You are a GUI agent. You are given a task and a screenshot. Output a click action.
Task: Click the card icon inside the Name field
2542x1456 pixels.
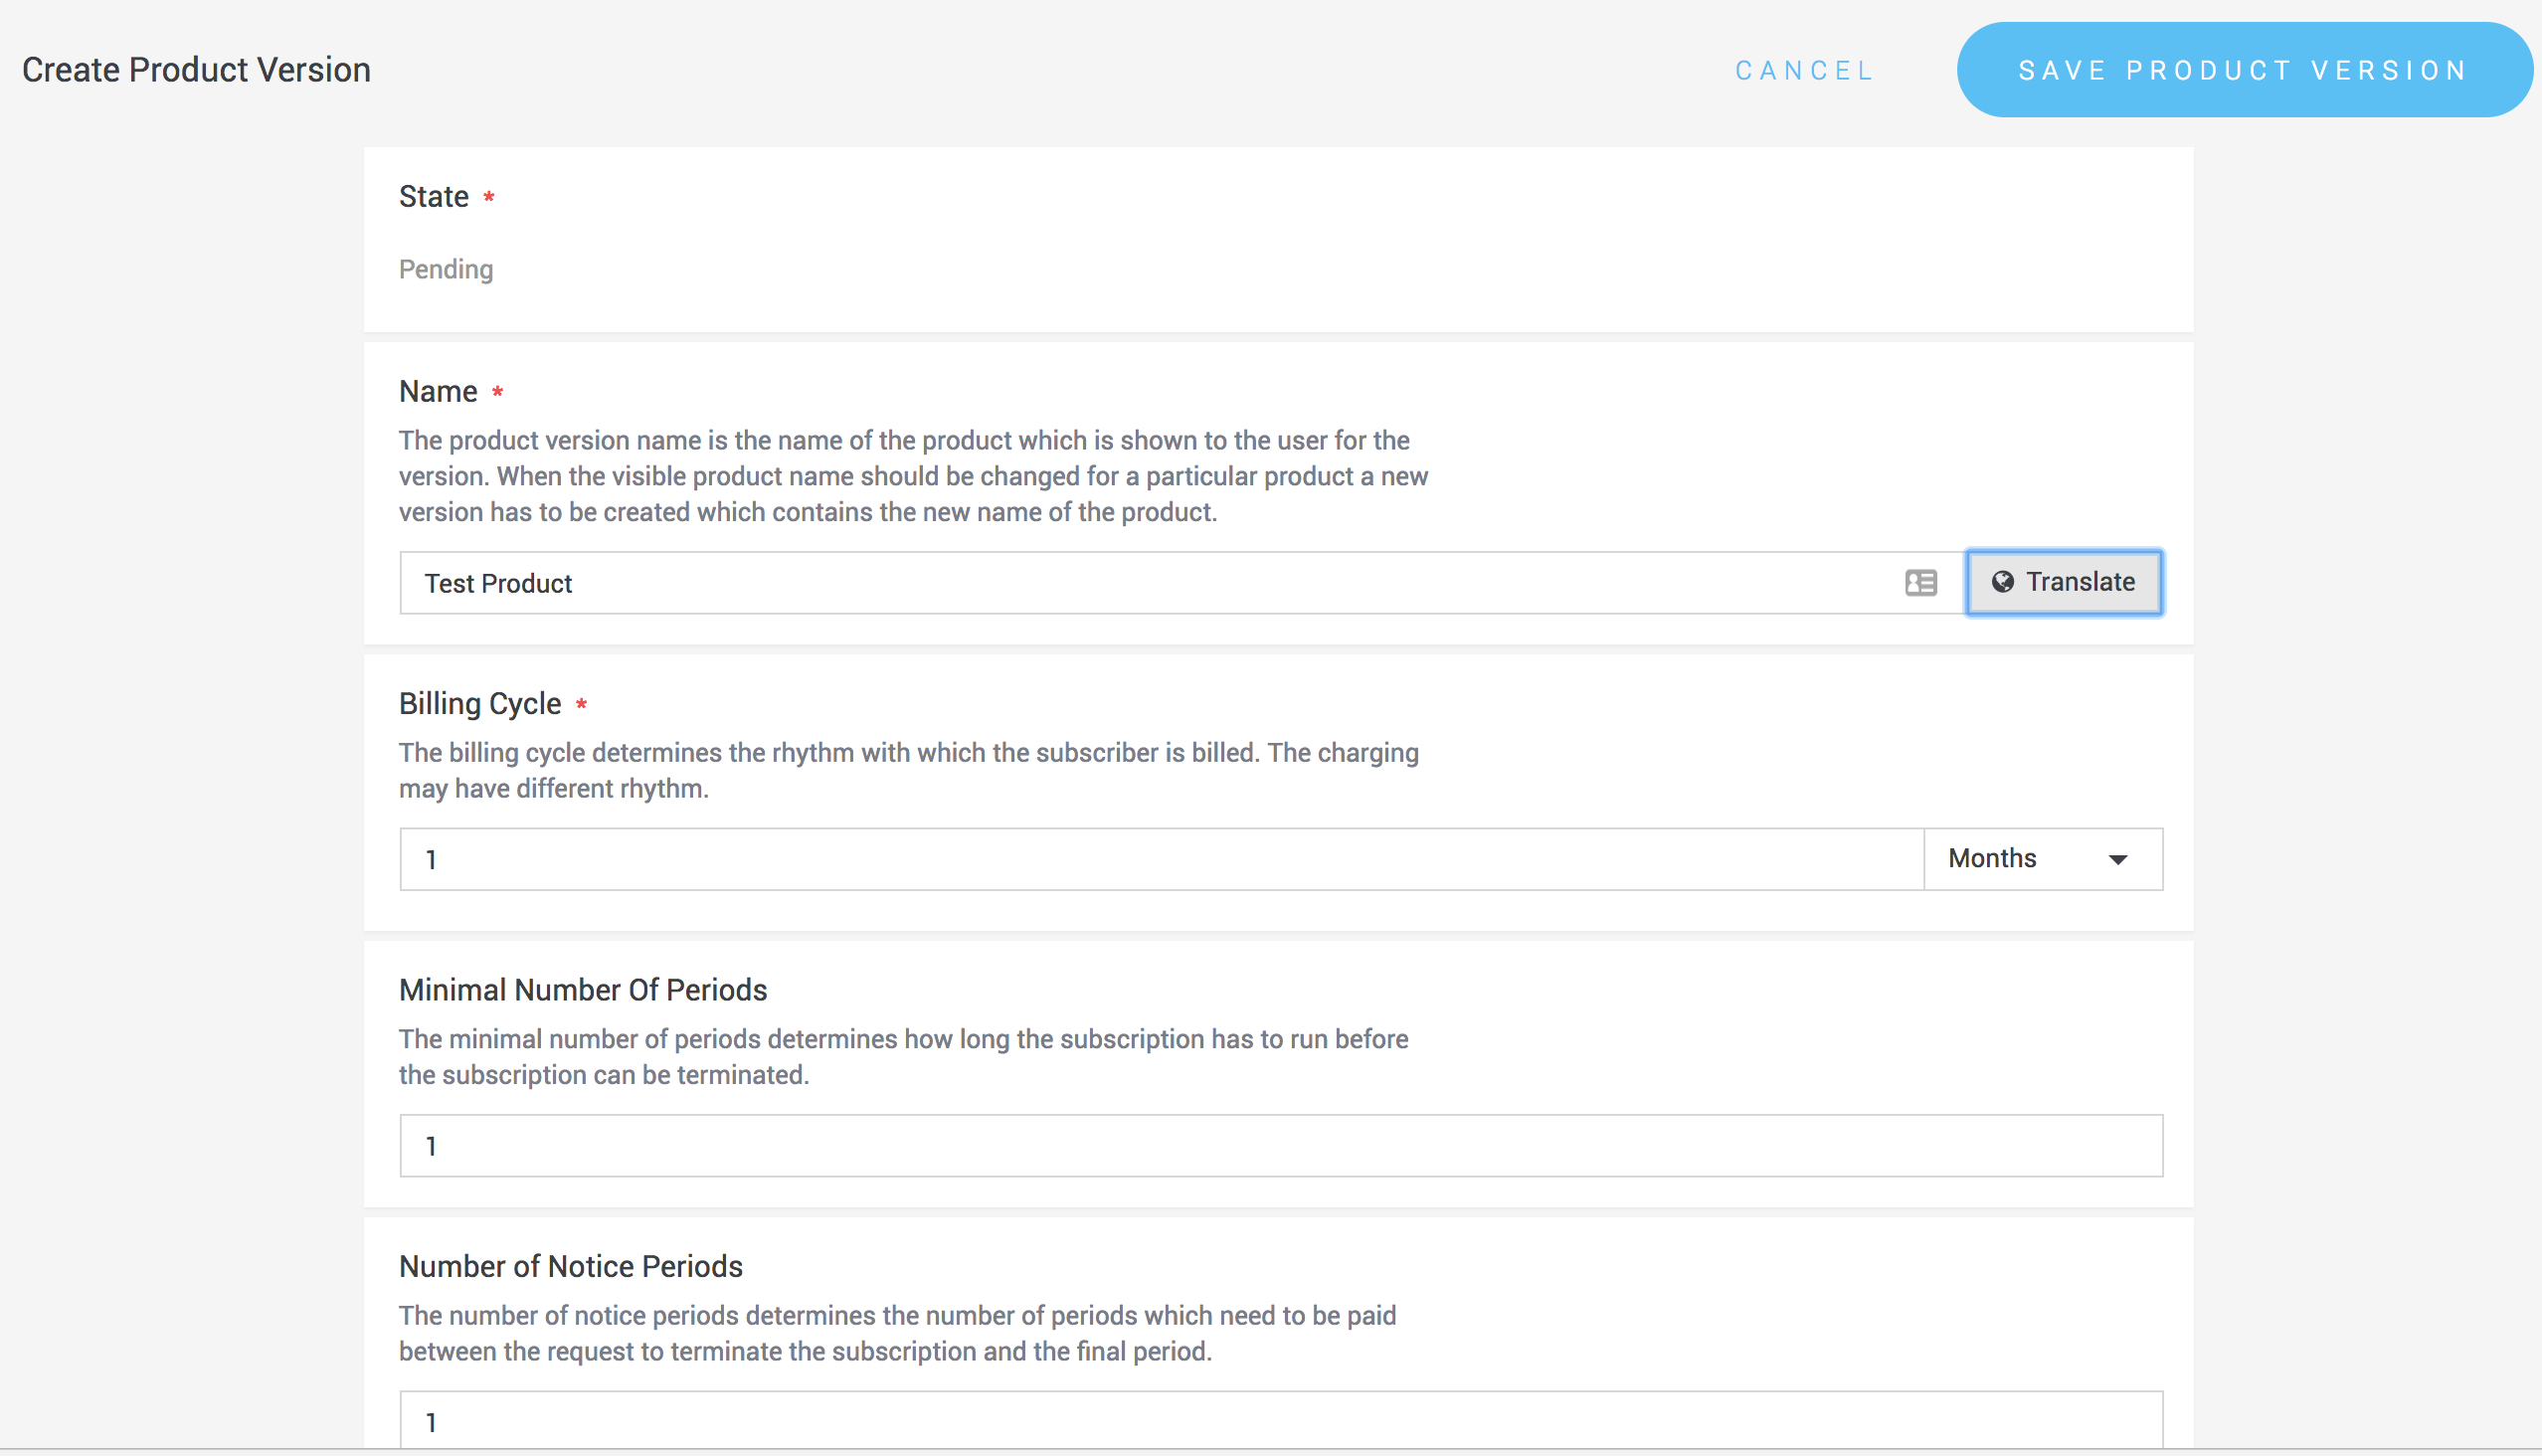[x=1921, y=583]
